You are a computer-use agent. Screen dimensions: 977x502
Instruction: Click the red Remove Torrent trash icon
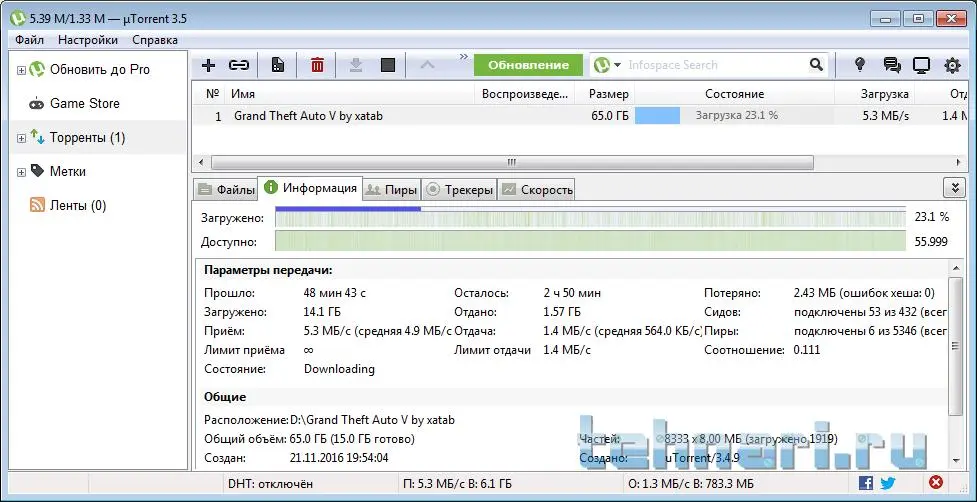pos(317,65)
